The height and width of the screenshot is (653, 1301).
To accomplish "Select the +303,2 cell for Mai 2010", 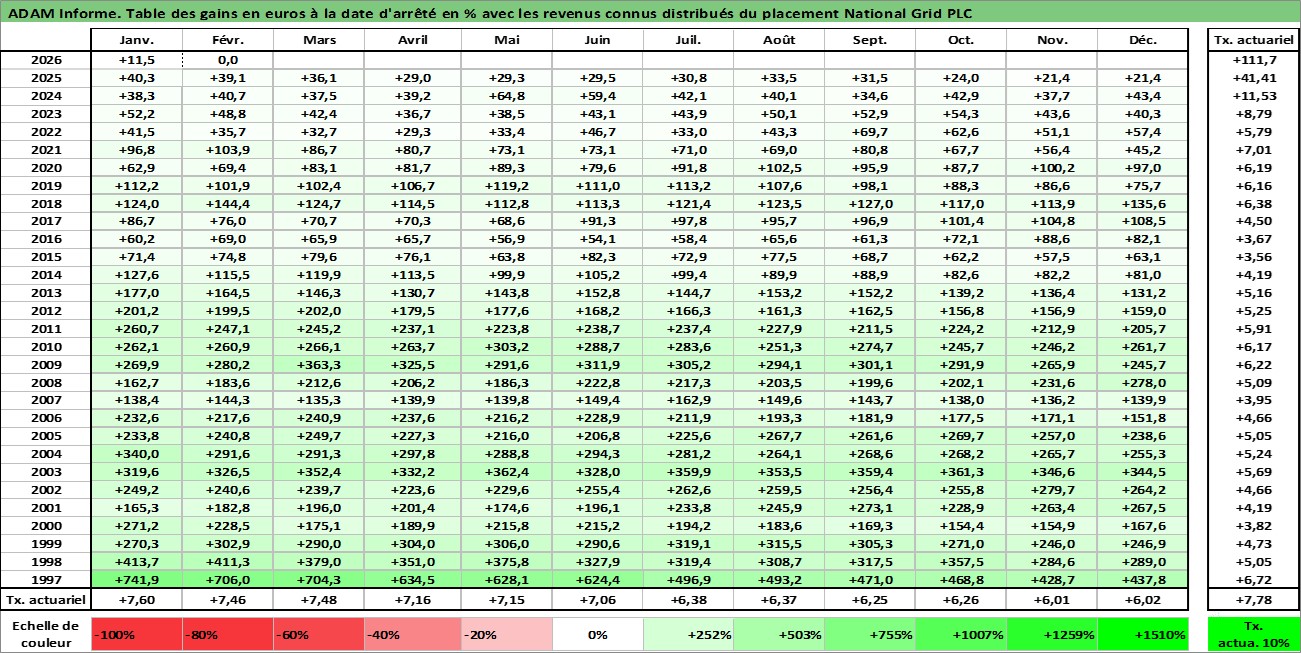I will [507, 347].
